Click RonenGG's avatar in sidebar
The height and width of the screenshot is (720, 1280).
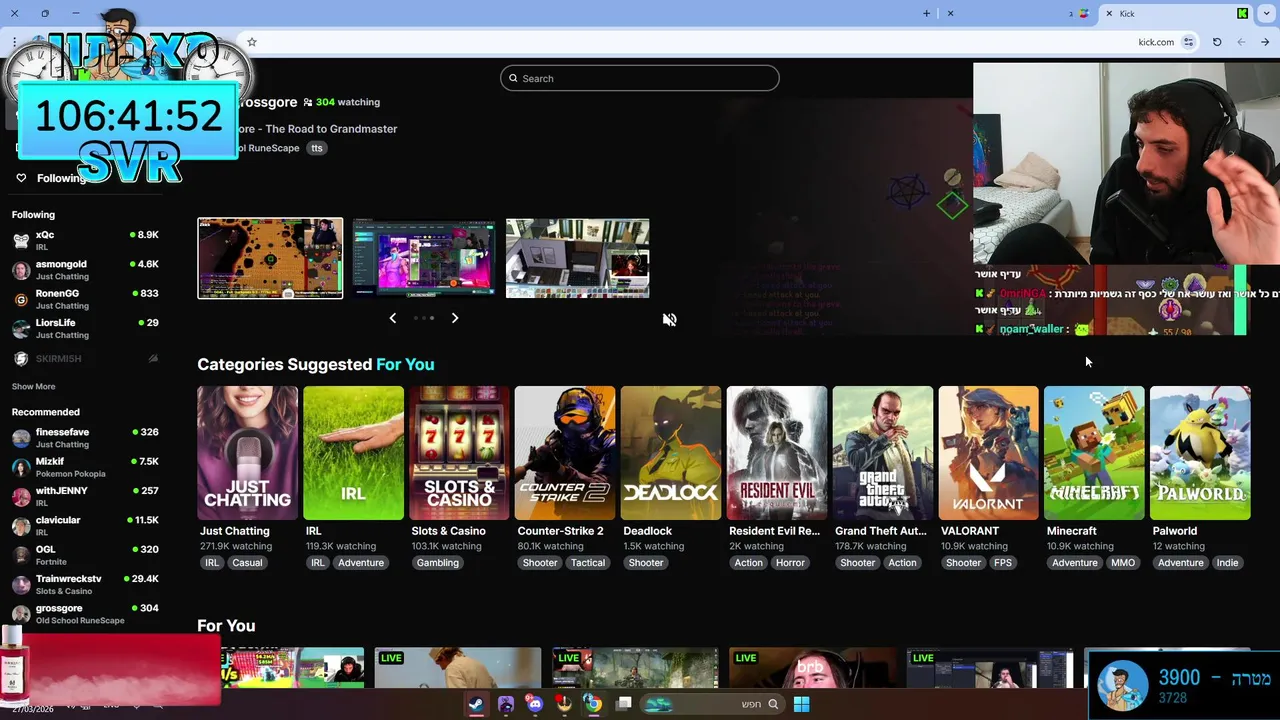21,300
